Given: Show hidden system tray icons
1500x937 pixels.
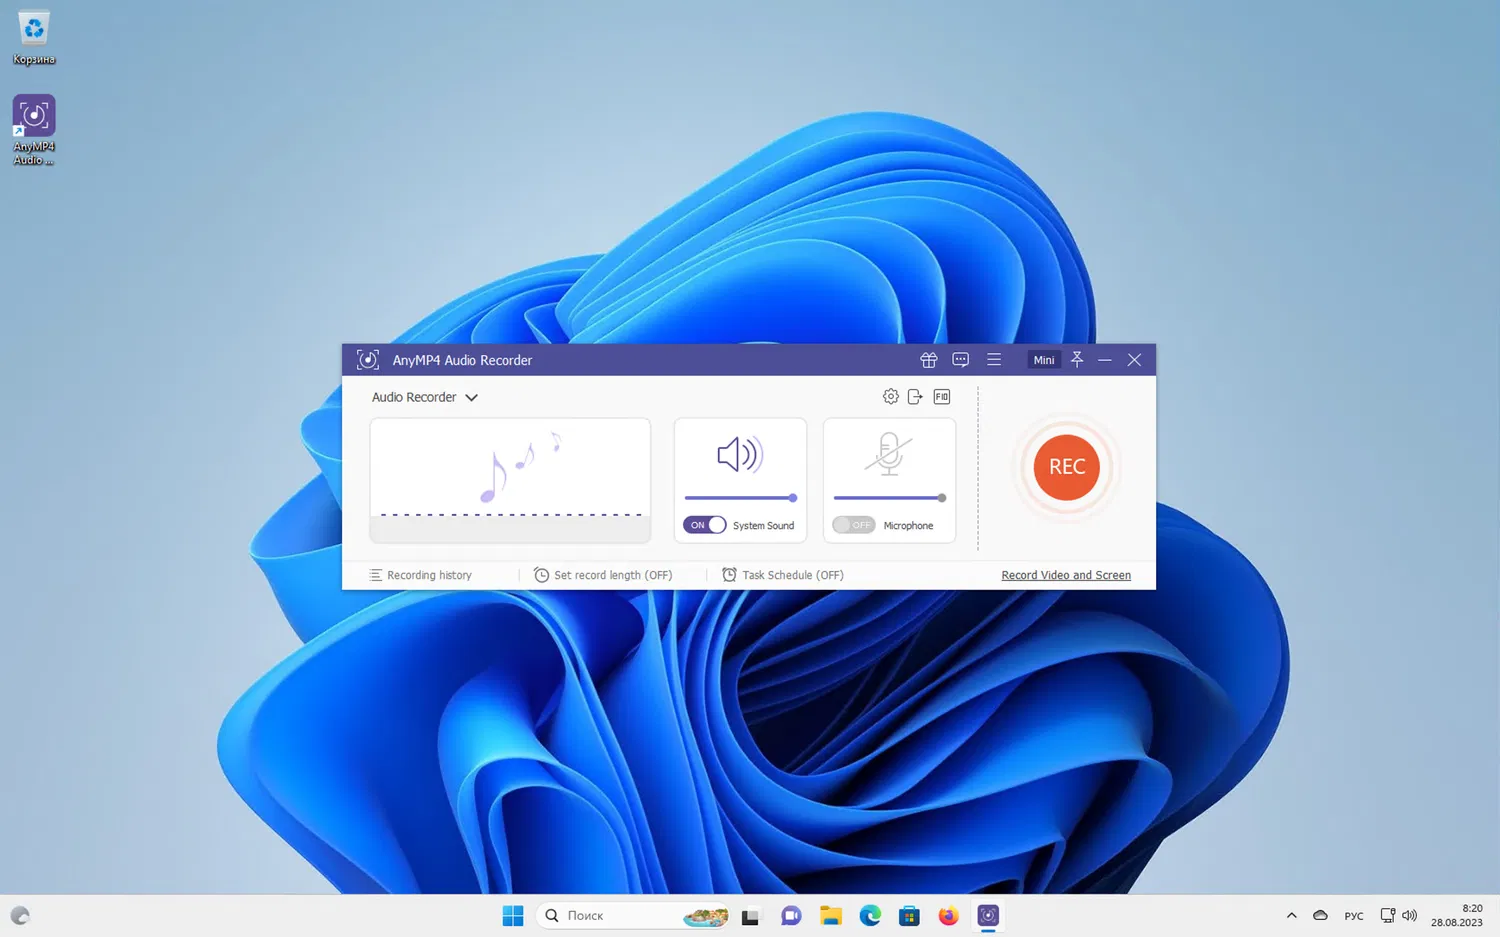Looking at the screenshot, I should 1291,916.
